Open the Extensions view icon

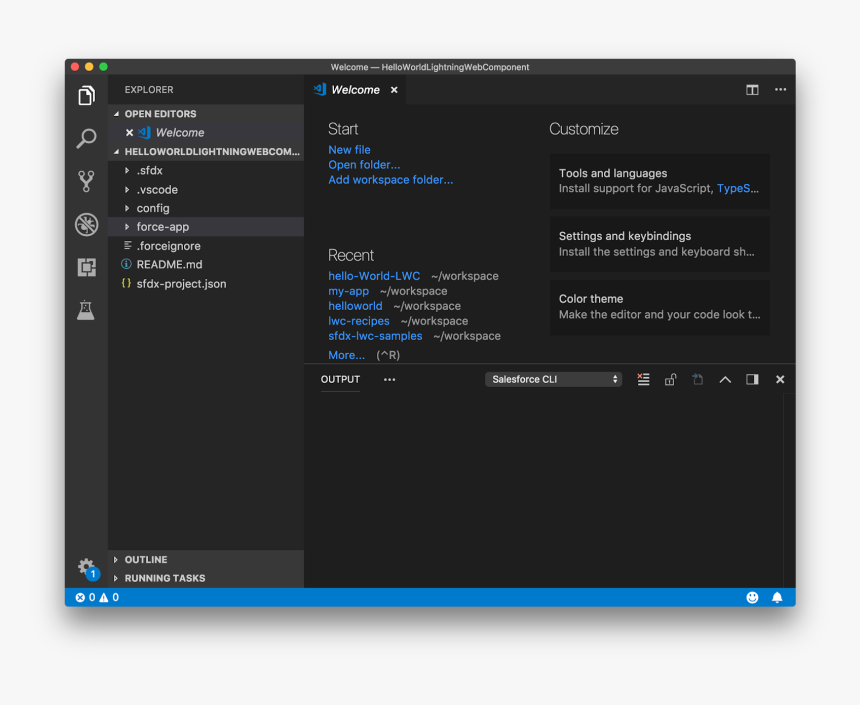(86, 267)
